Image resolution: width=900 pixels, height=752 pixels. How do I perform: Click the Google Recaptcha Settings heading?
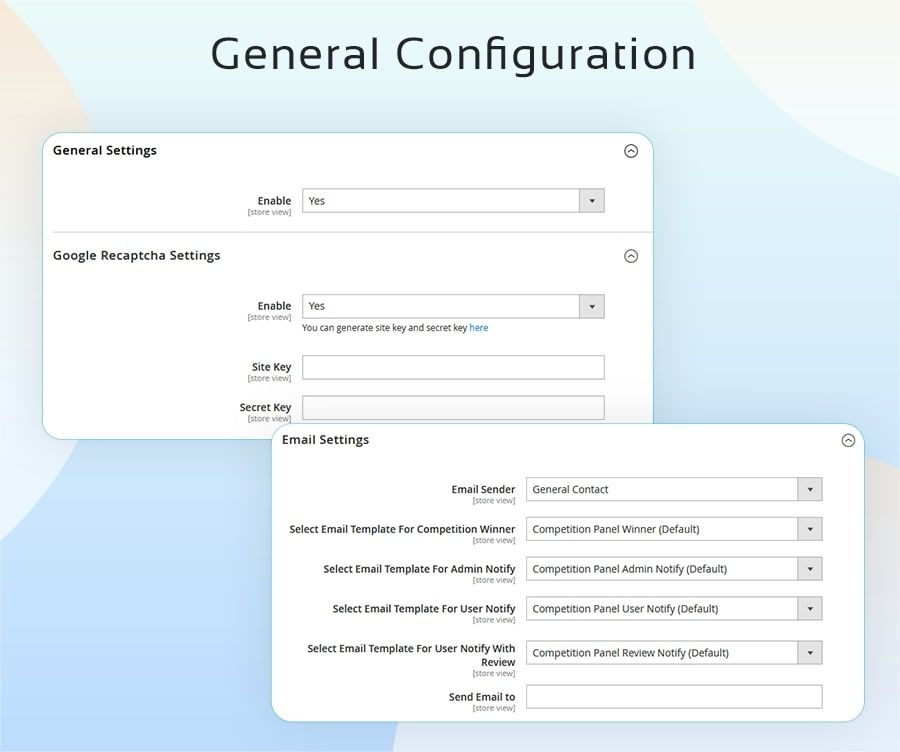[x=137, y=256]
